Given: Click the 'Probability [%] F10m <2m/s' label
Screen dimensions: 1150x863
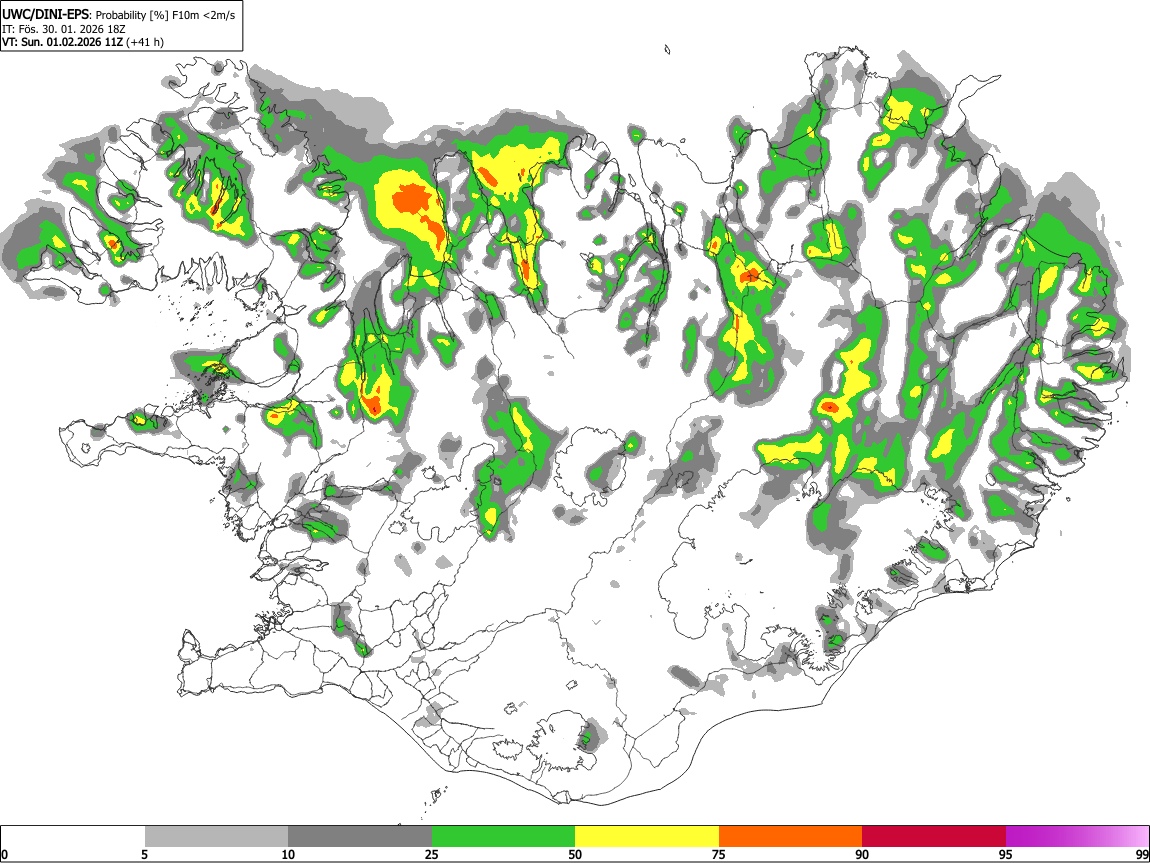Looking at the screenshot, I should [166, 15].
